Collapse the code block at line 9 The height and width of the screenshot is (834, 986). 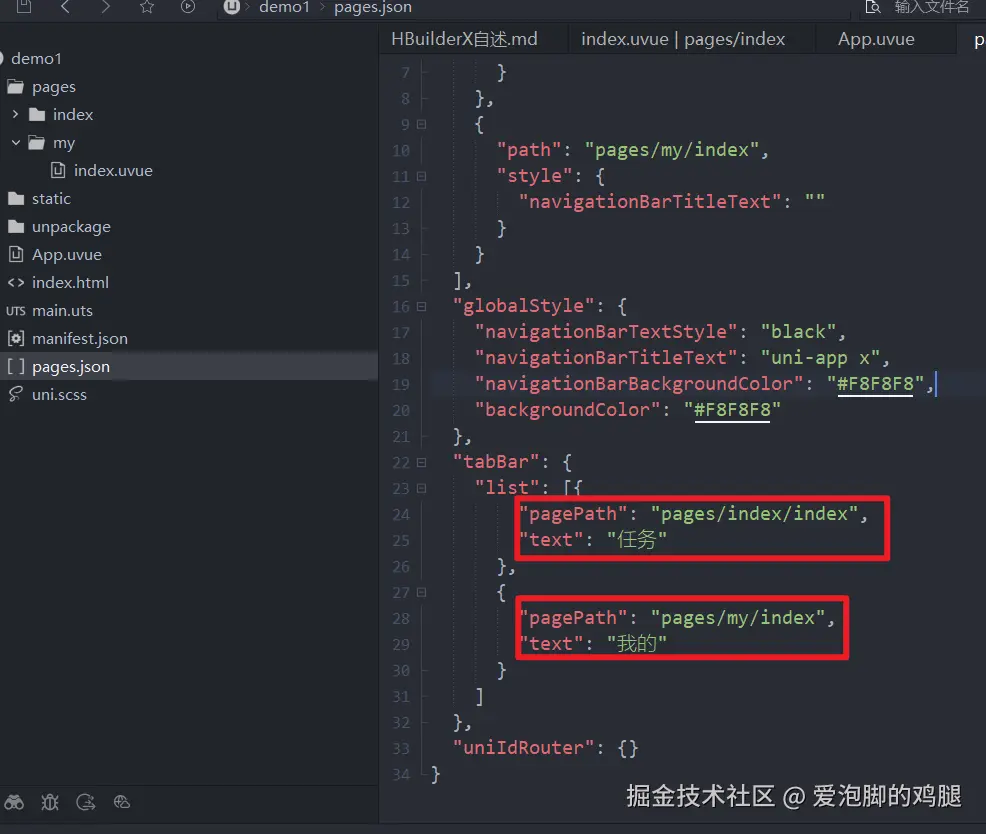(421, 124)
